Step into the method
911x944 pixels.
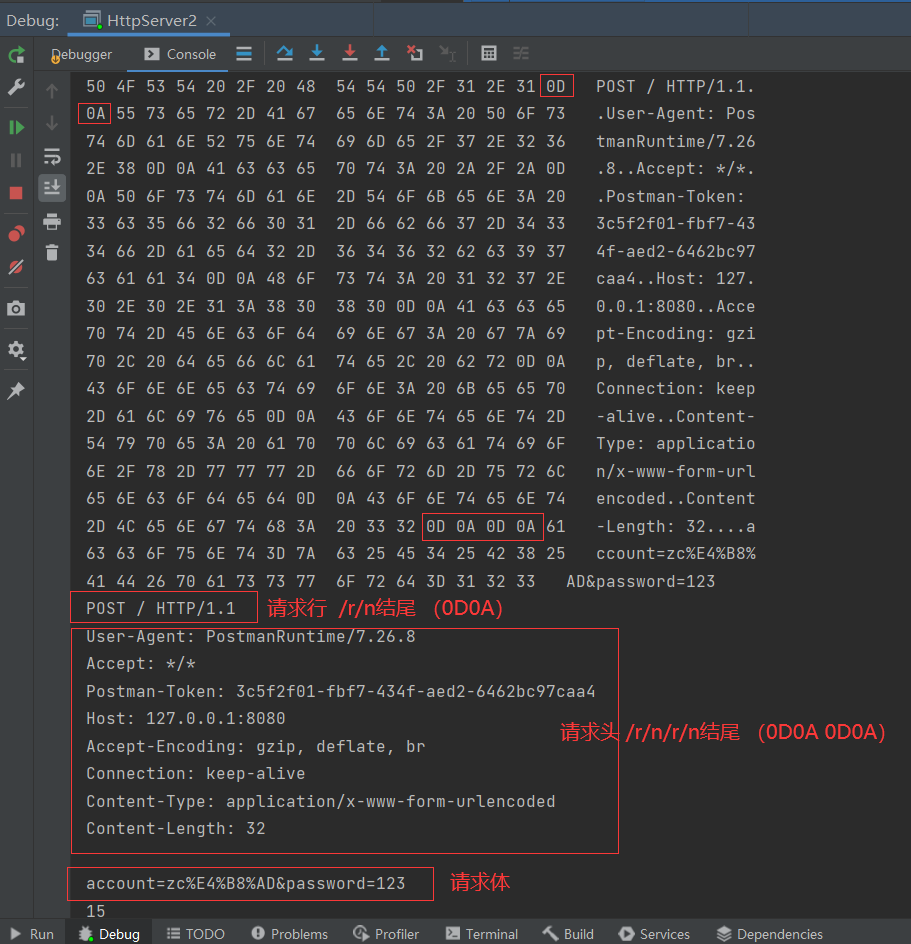[x=317, y=54]
